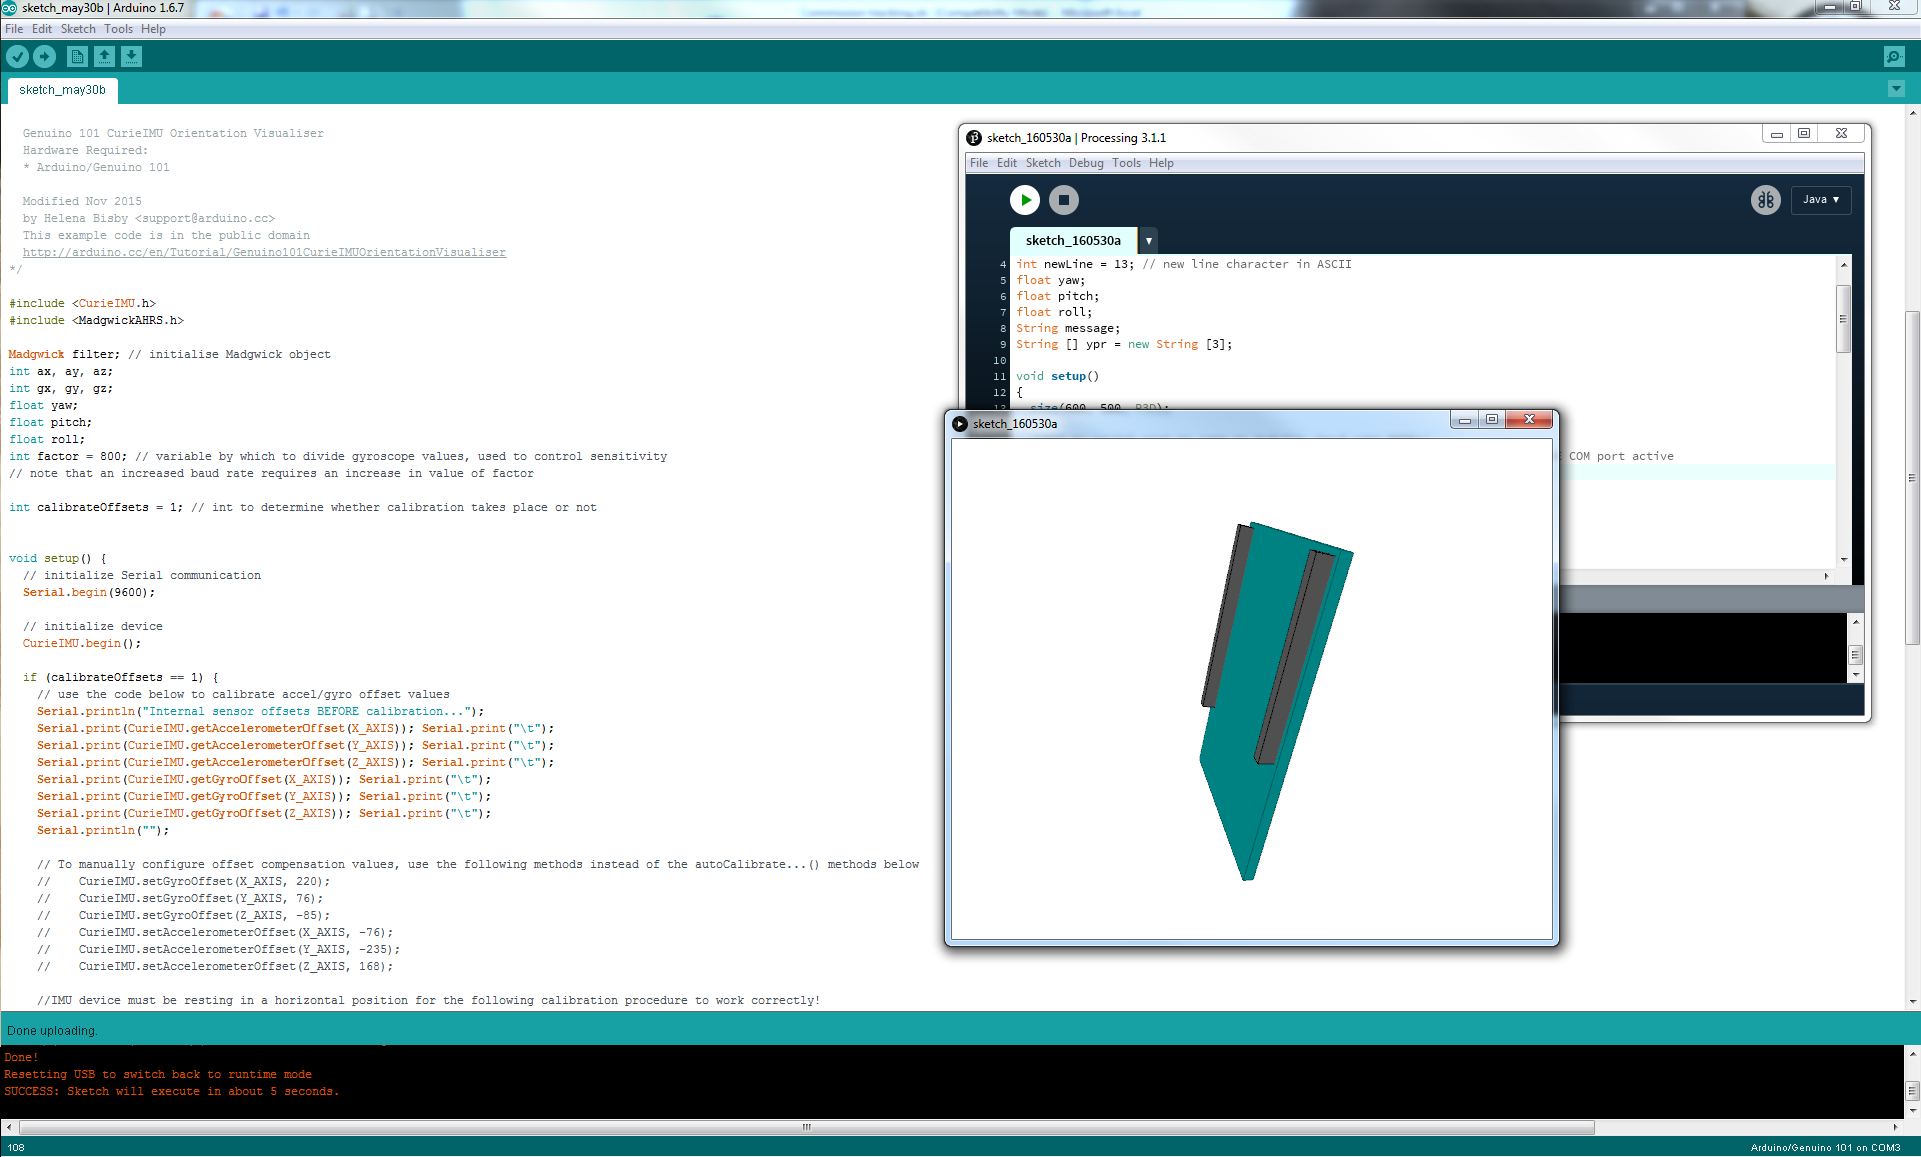Select the sketch_160530a Processing tab

[x=1073, y=241]
